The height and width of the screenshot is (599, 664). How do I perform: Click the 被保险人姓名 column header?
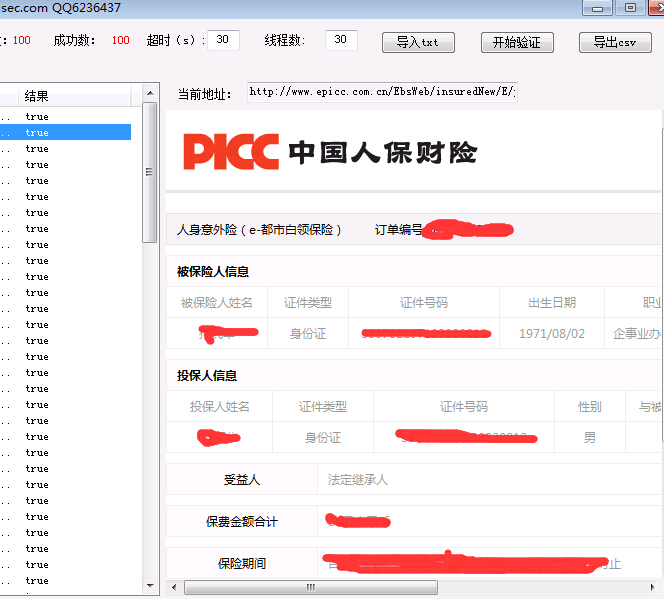click(217, 303)
